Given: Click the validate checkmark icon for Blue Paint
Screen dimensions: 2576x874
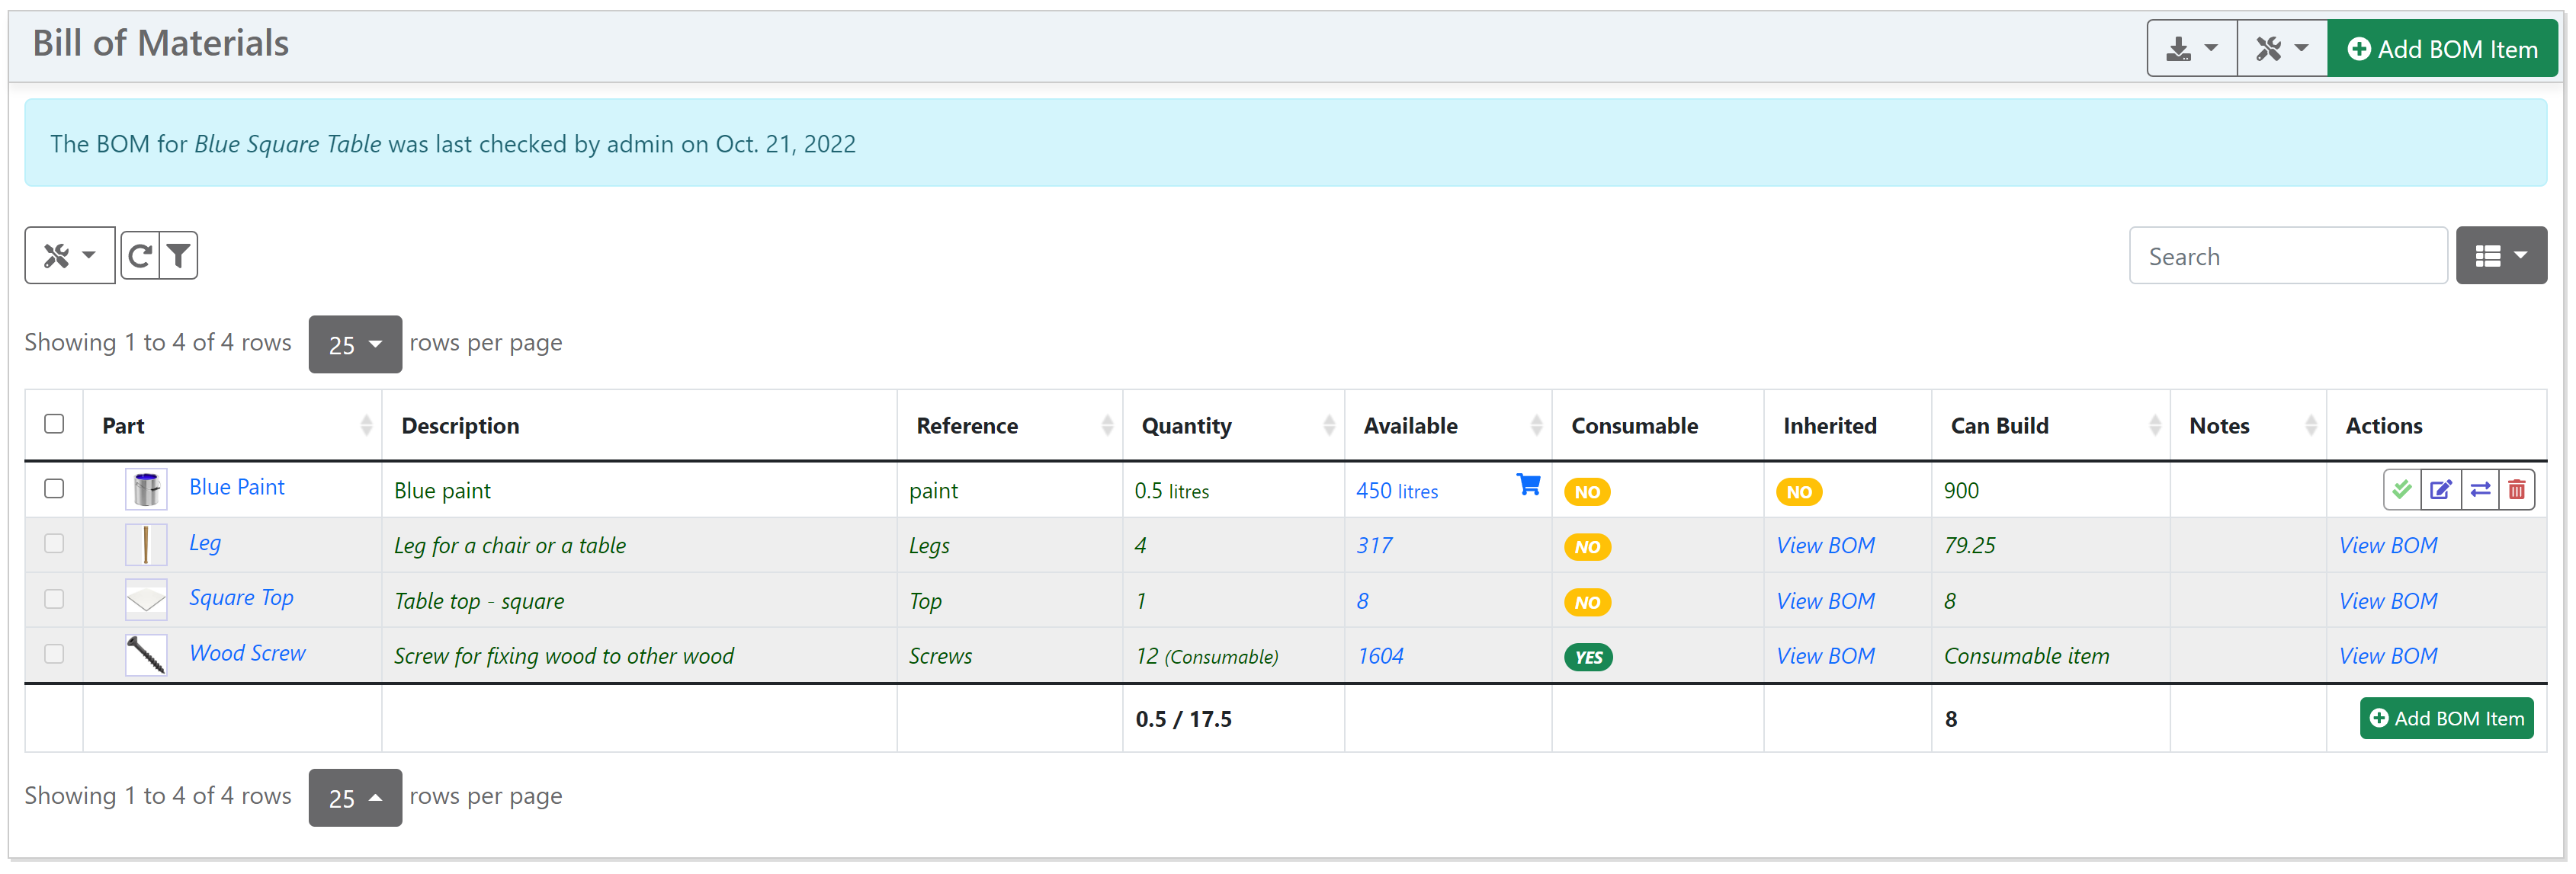Looking at the screenshot, I should click(2401, 490).
